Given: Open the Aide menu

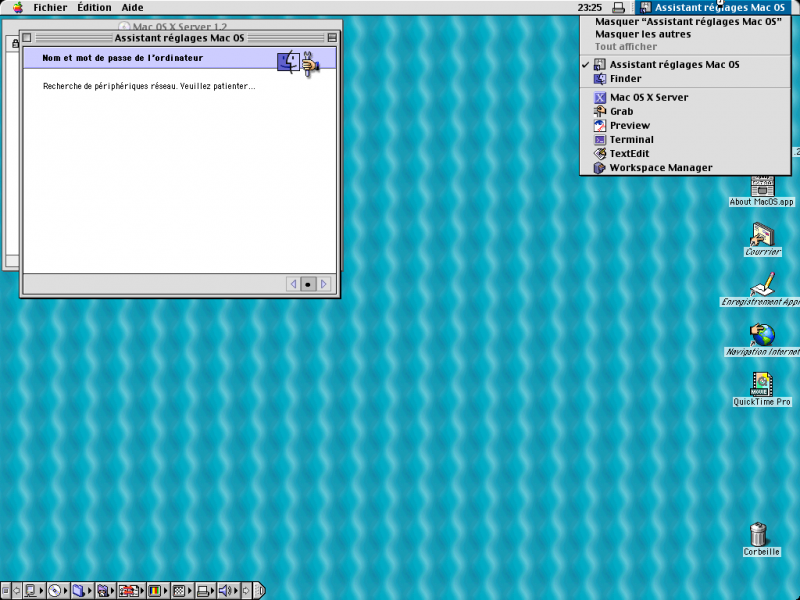Looking at the screenshot, I should pos(132,7).
